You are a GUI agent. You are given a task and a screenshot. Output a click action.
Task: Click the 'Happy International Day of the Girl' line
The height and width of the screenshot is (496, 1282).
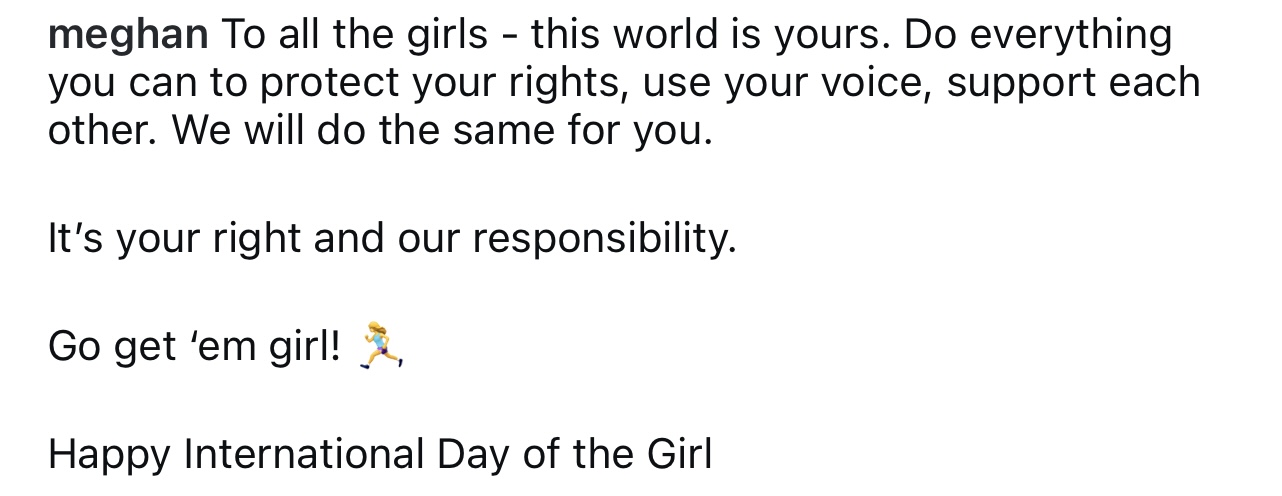pyautogui.click(x=380, y=454)
